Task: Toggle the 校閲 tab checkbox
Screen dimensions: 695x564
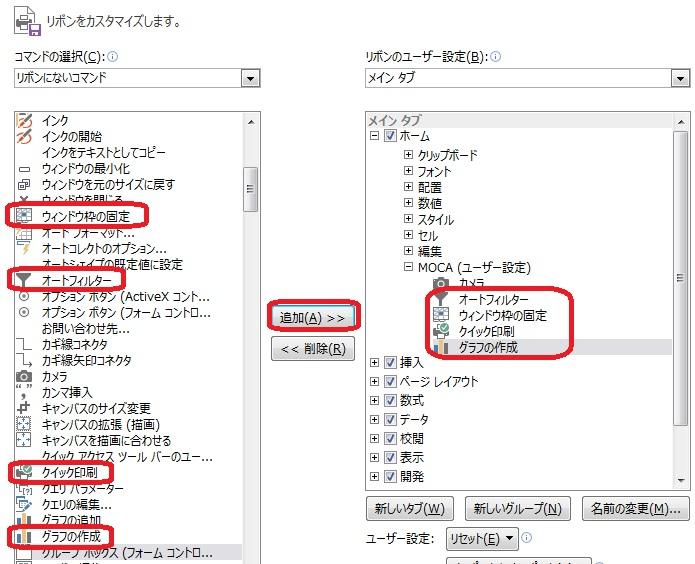Action: [390, 439]
